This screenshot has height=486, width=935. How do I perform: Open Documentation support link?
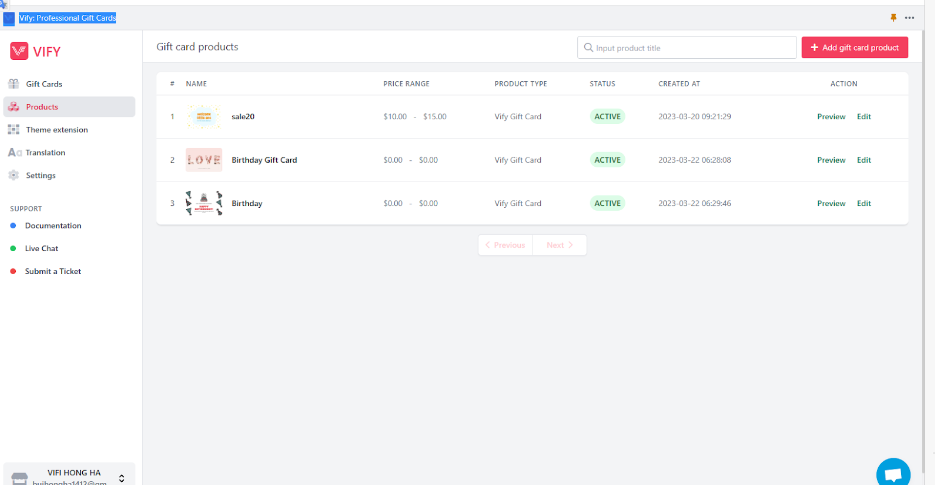tap(53, 226)
